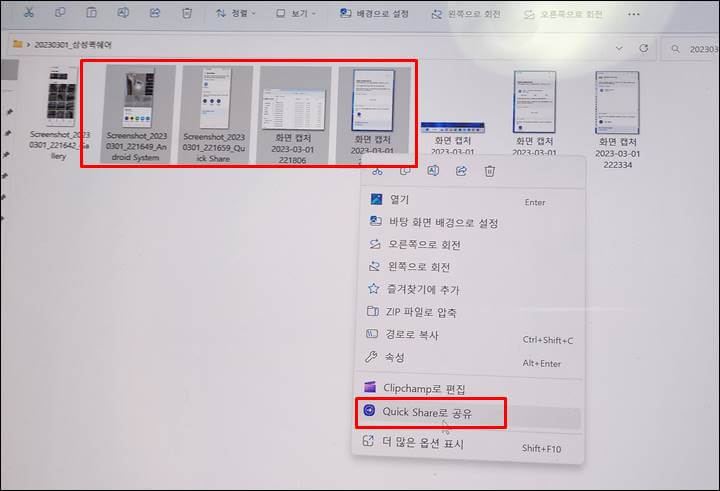
Task: Select the Screenshot_20230301_221659_Quick Share file
Action: coord(214,114)
